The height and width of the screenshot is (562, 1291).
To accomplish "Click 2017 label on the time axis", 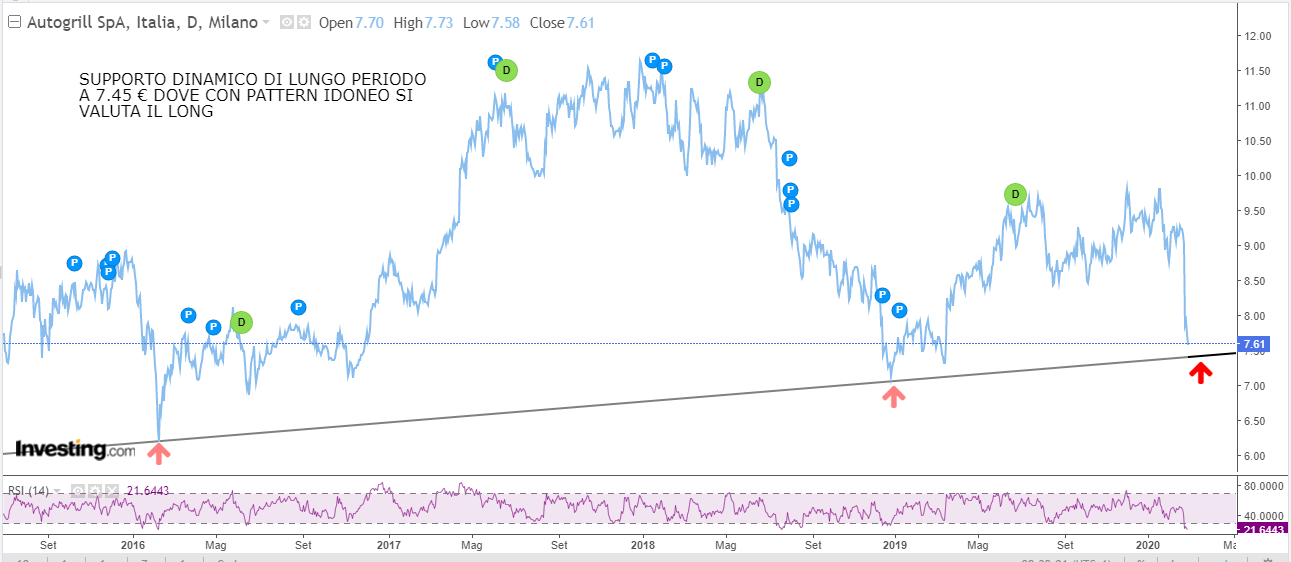I will coord(389,545).
